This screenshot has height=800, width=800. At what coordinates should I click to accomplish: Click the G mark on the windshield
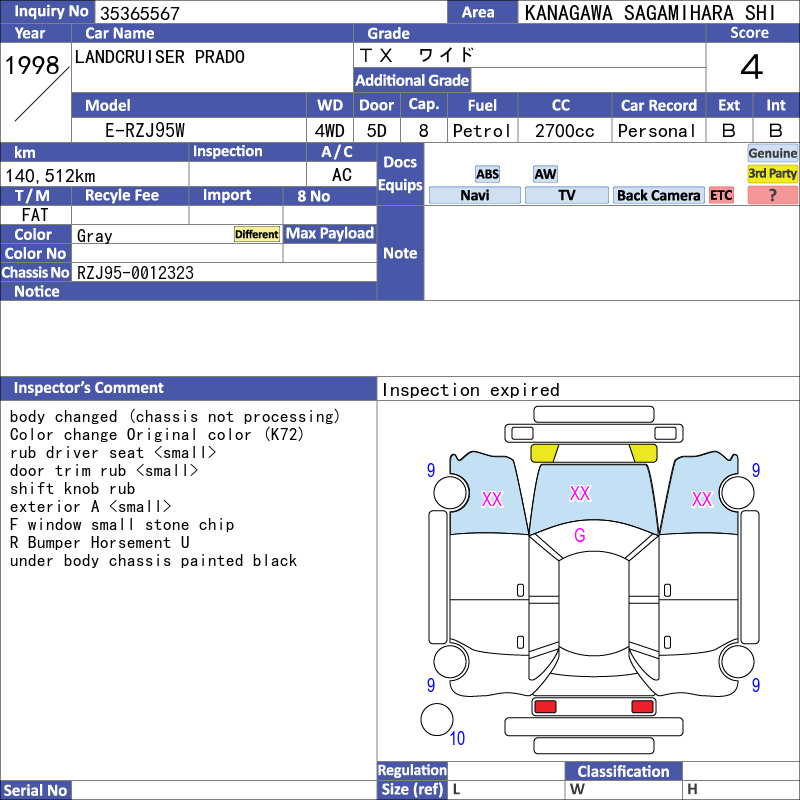pyautogui.click(x=580, y=535)
